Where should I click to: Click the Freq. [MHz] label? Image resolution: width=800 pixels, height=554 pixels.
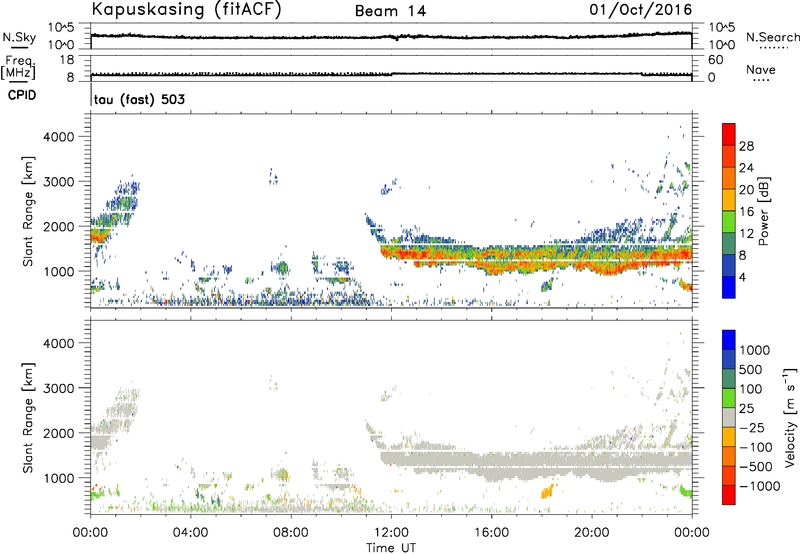coord(19,67)
